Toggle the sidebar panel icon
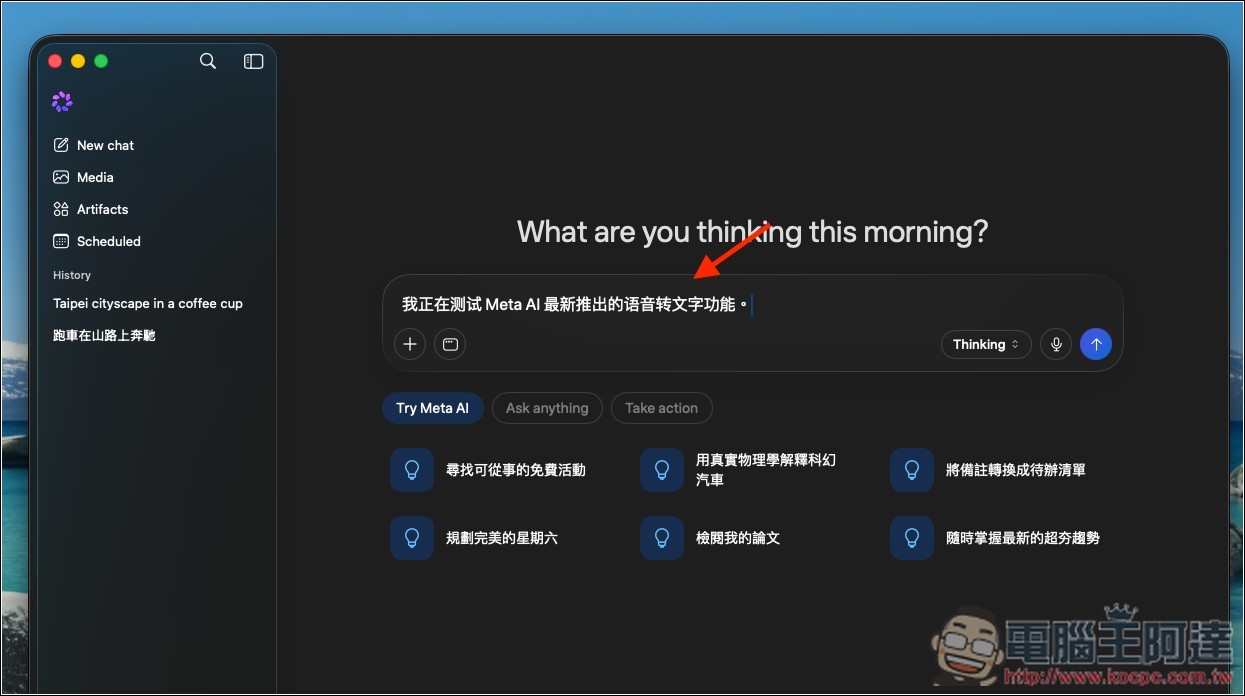Viewport: 1245px width, 696px height. (x=254, y=61)
